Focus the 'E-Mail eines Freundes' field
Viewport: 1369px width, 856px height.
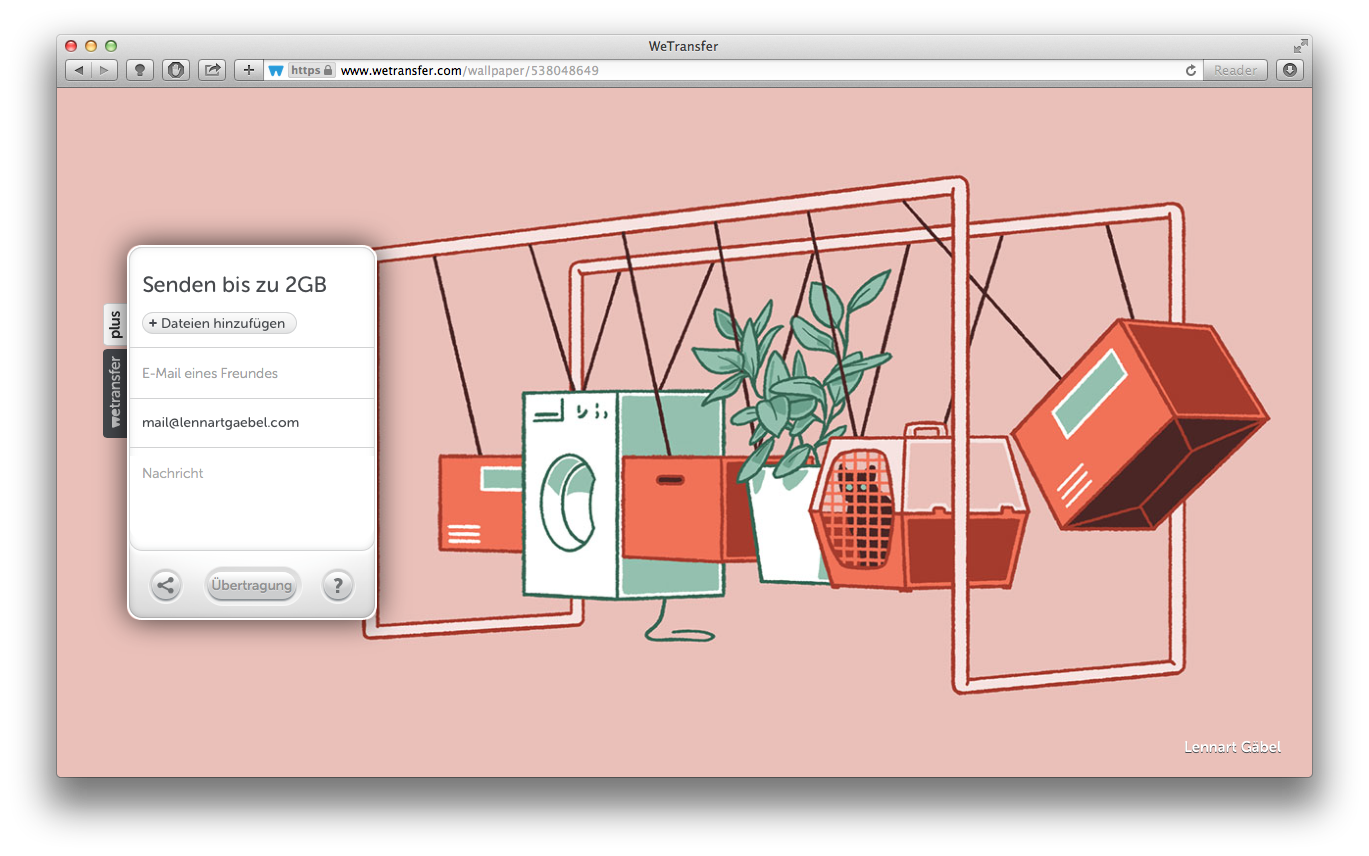[252, 373]
